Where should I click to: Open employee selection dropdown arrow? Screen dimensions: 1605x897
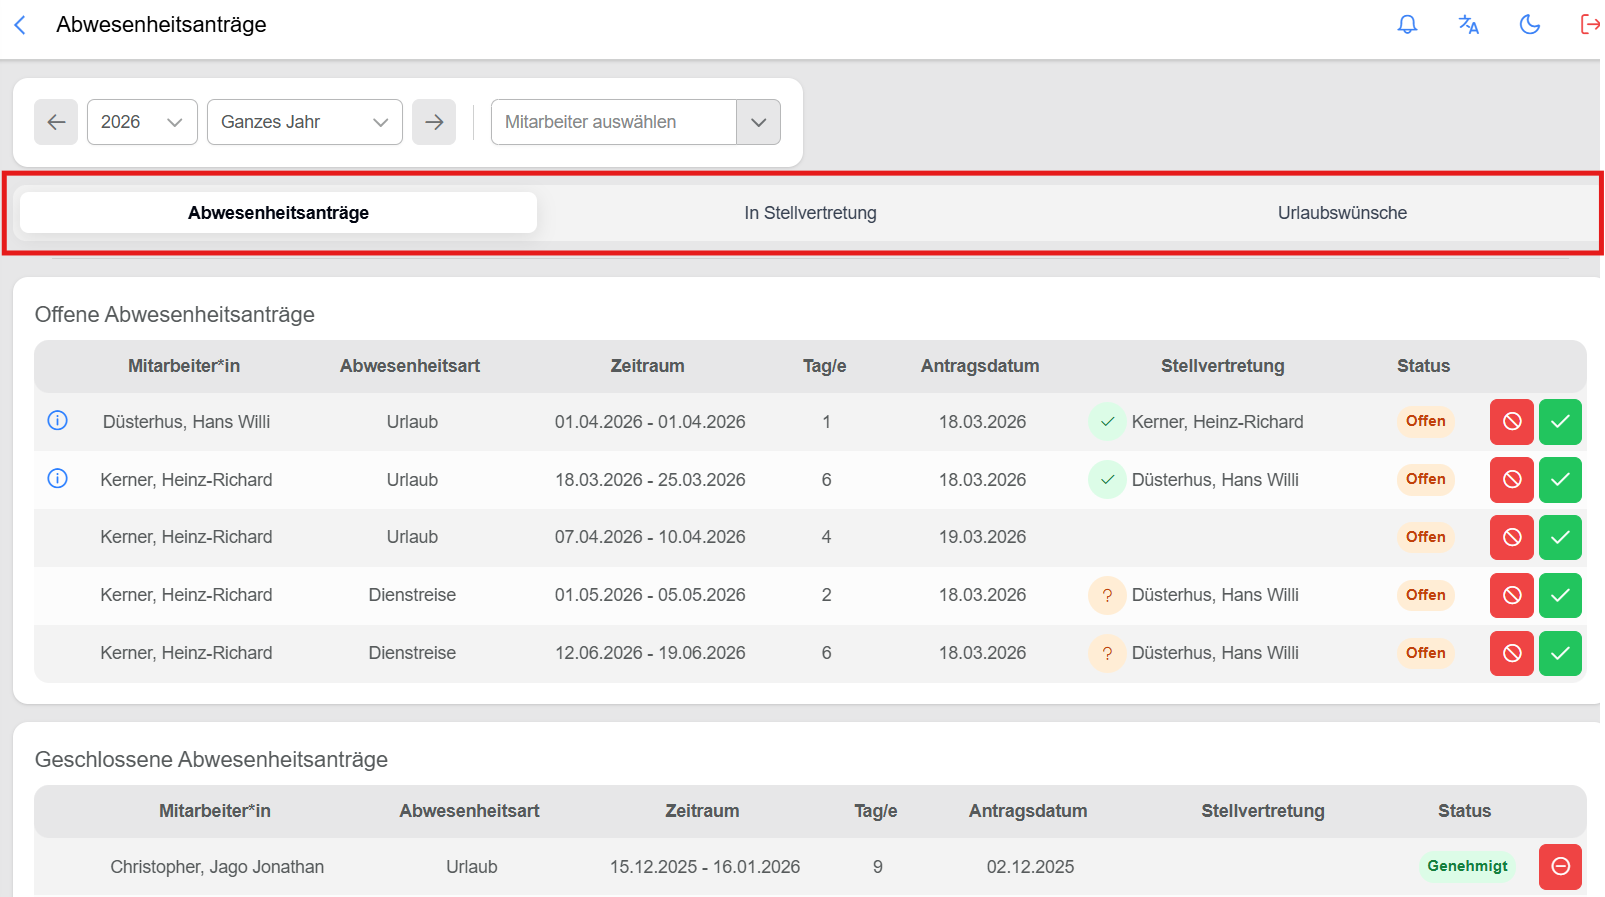[x=758, y=122]
